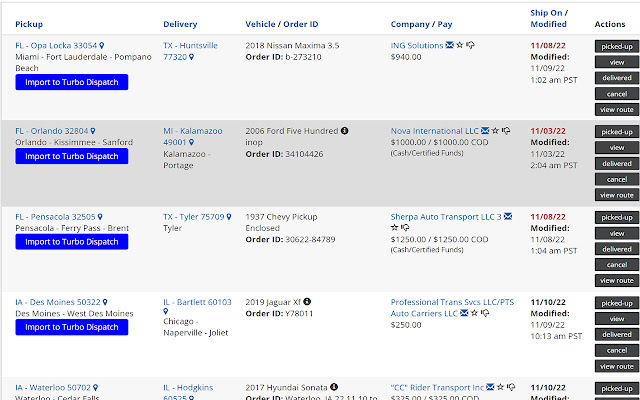Screen dimensions: 640x400
Task: Mark Jaguar Xf order as delivered
Action: point(617,335)
